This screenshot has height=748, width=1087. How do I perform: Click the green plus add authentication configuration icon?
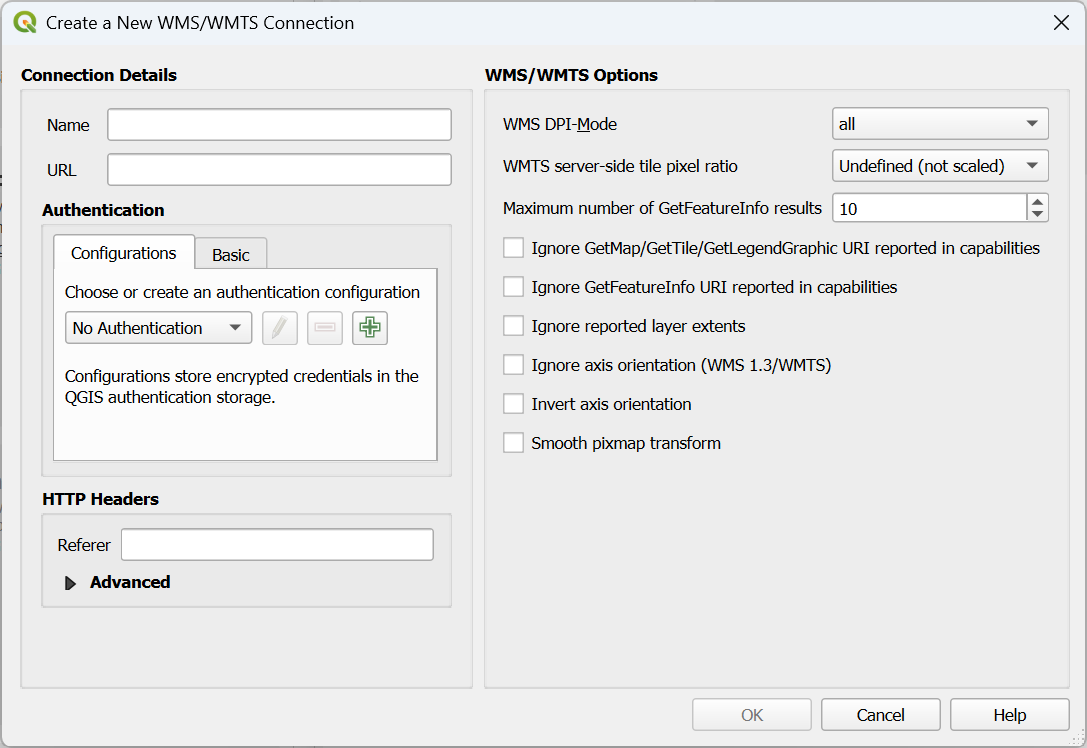(x=370, y=328)
